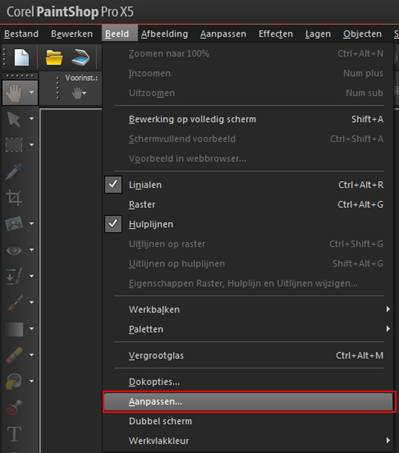This screenshot has width=399, height=453.
Task: Open file with the folder icon
Action: pos(54,57)
